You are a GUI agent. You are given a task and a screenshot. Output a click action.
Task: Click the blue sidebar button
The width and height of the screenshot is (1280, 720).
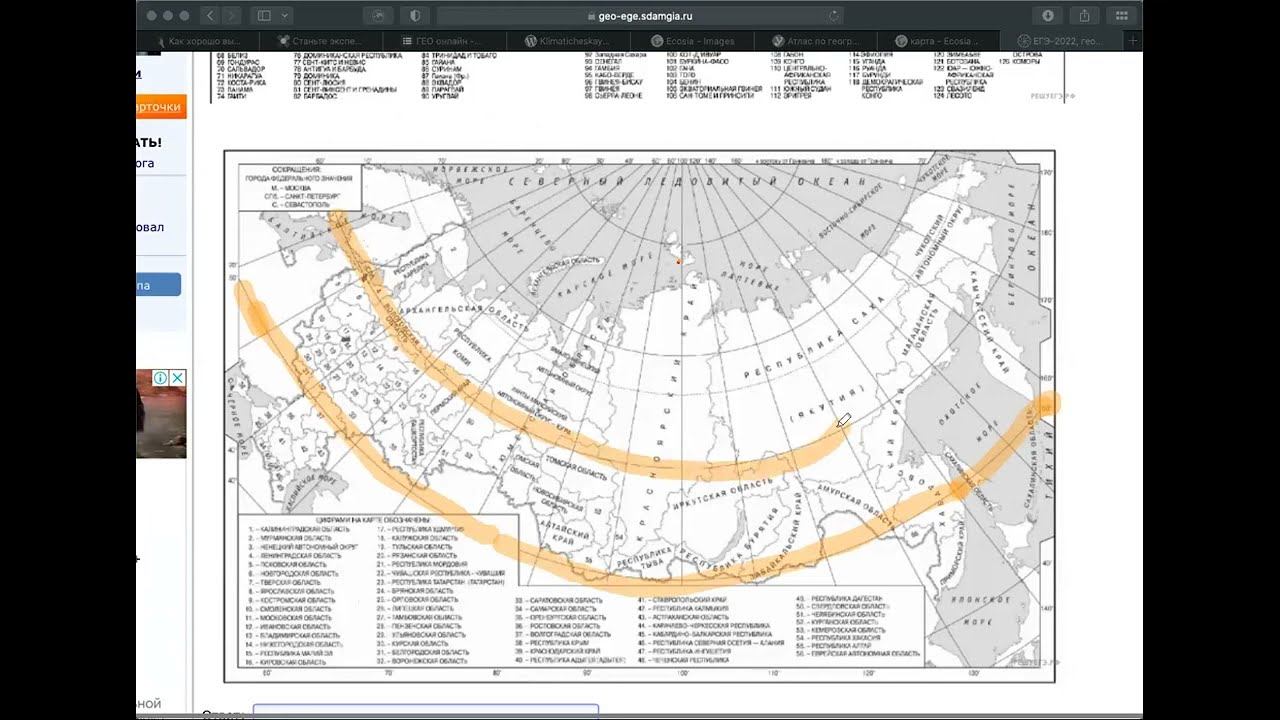click(159, 285)
